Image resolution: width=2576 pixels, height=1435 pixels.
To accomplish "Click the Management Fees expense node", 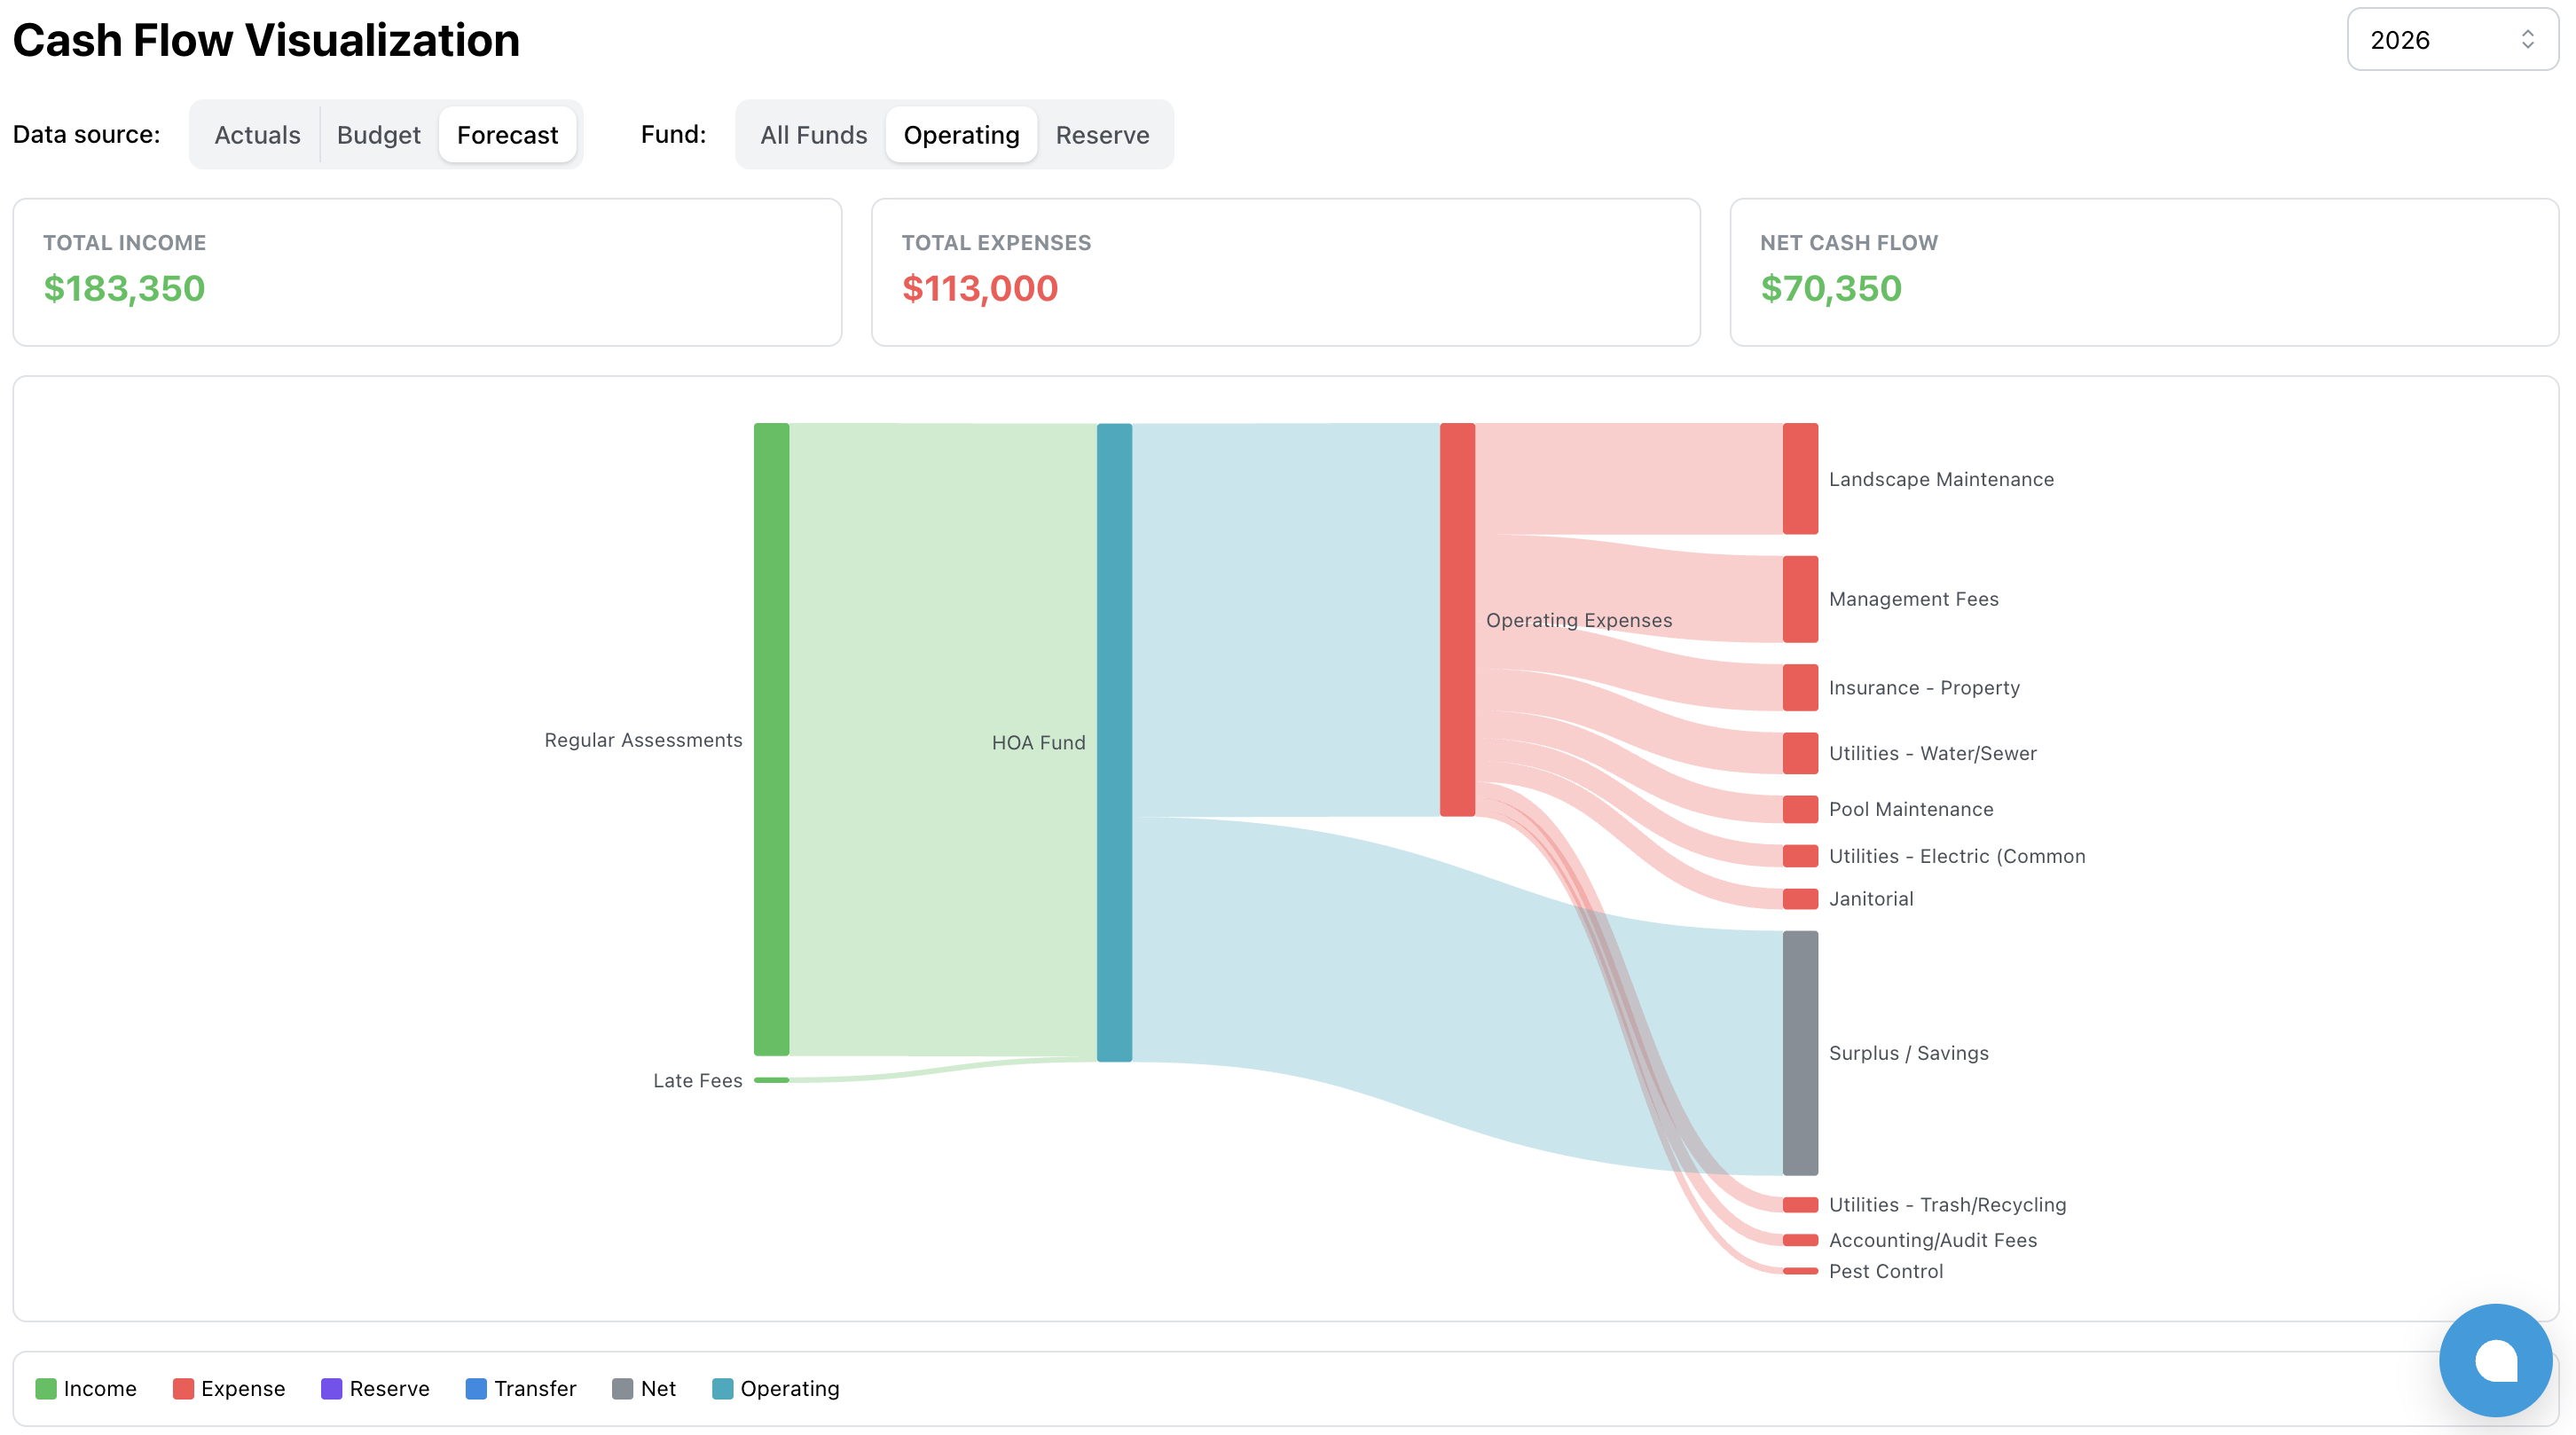I will (1799, 599).
